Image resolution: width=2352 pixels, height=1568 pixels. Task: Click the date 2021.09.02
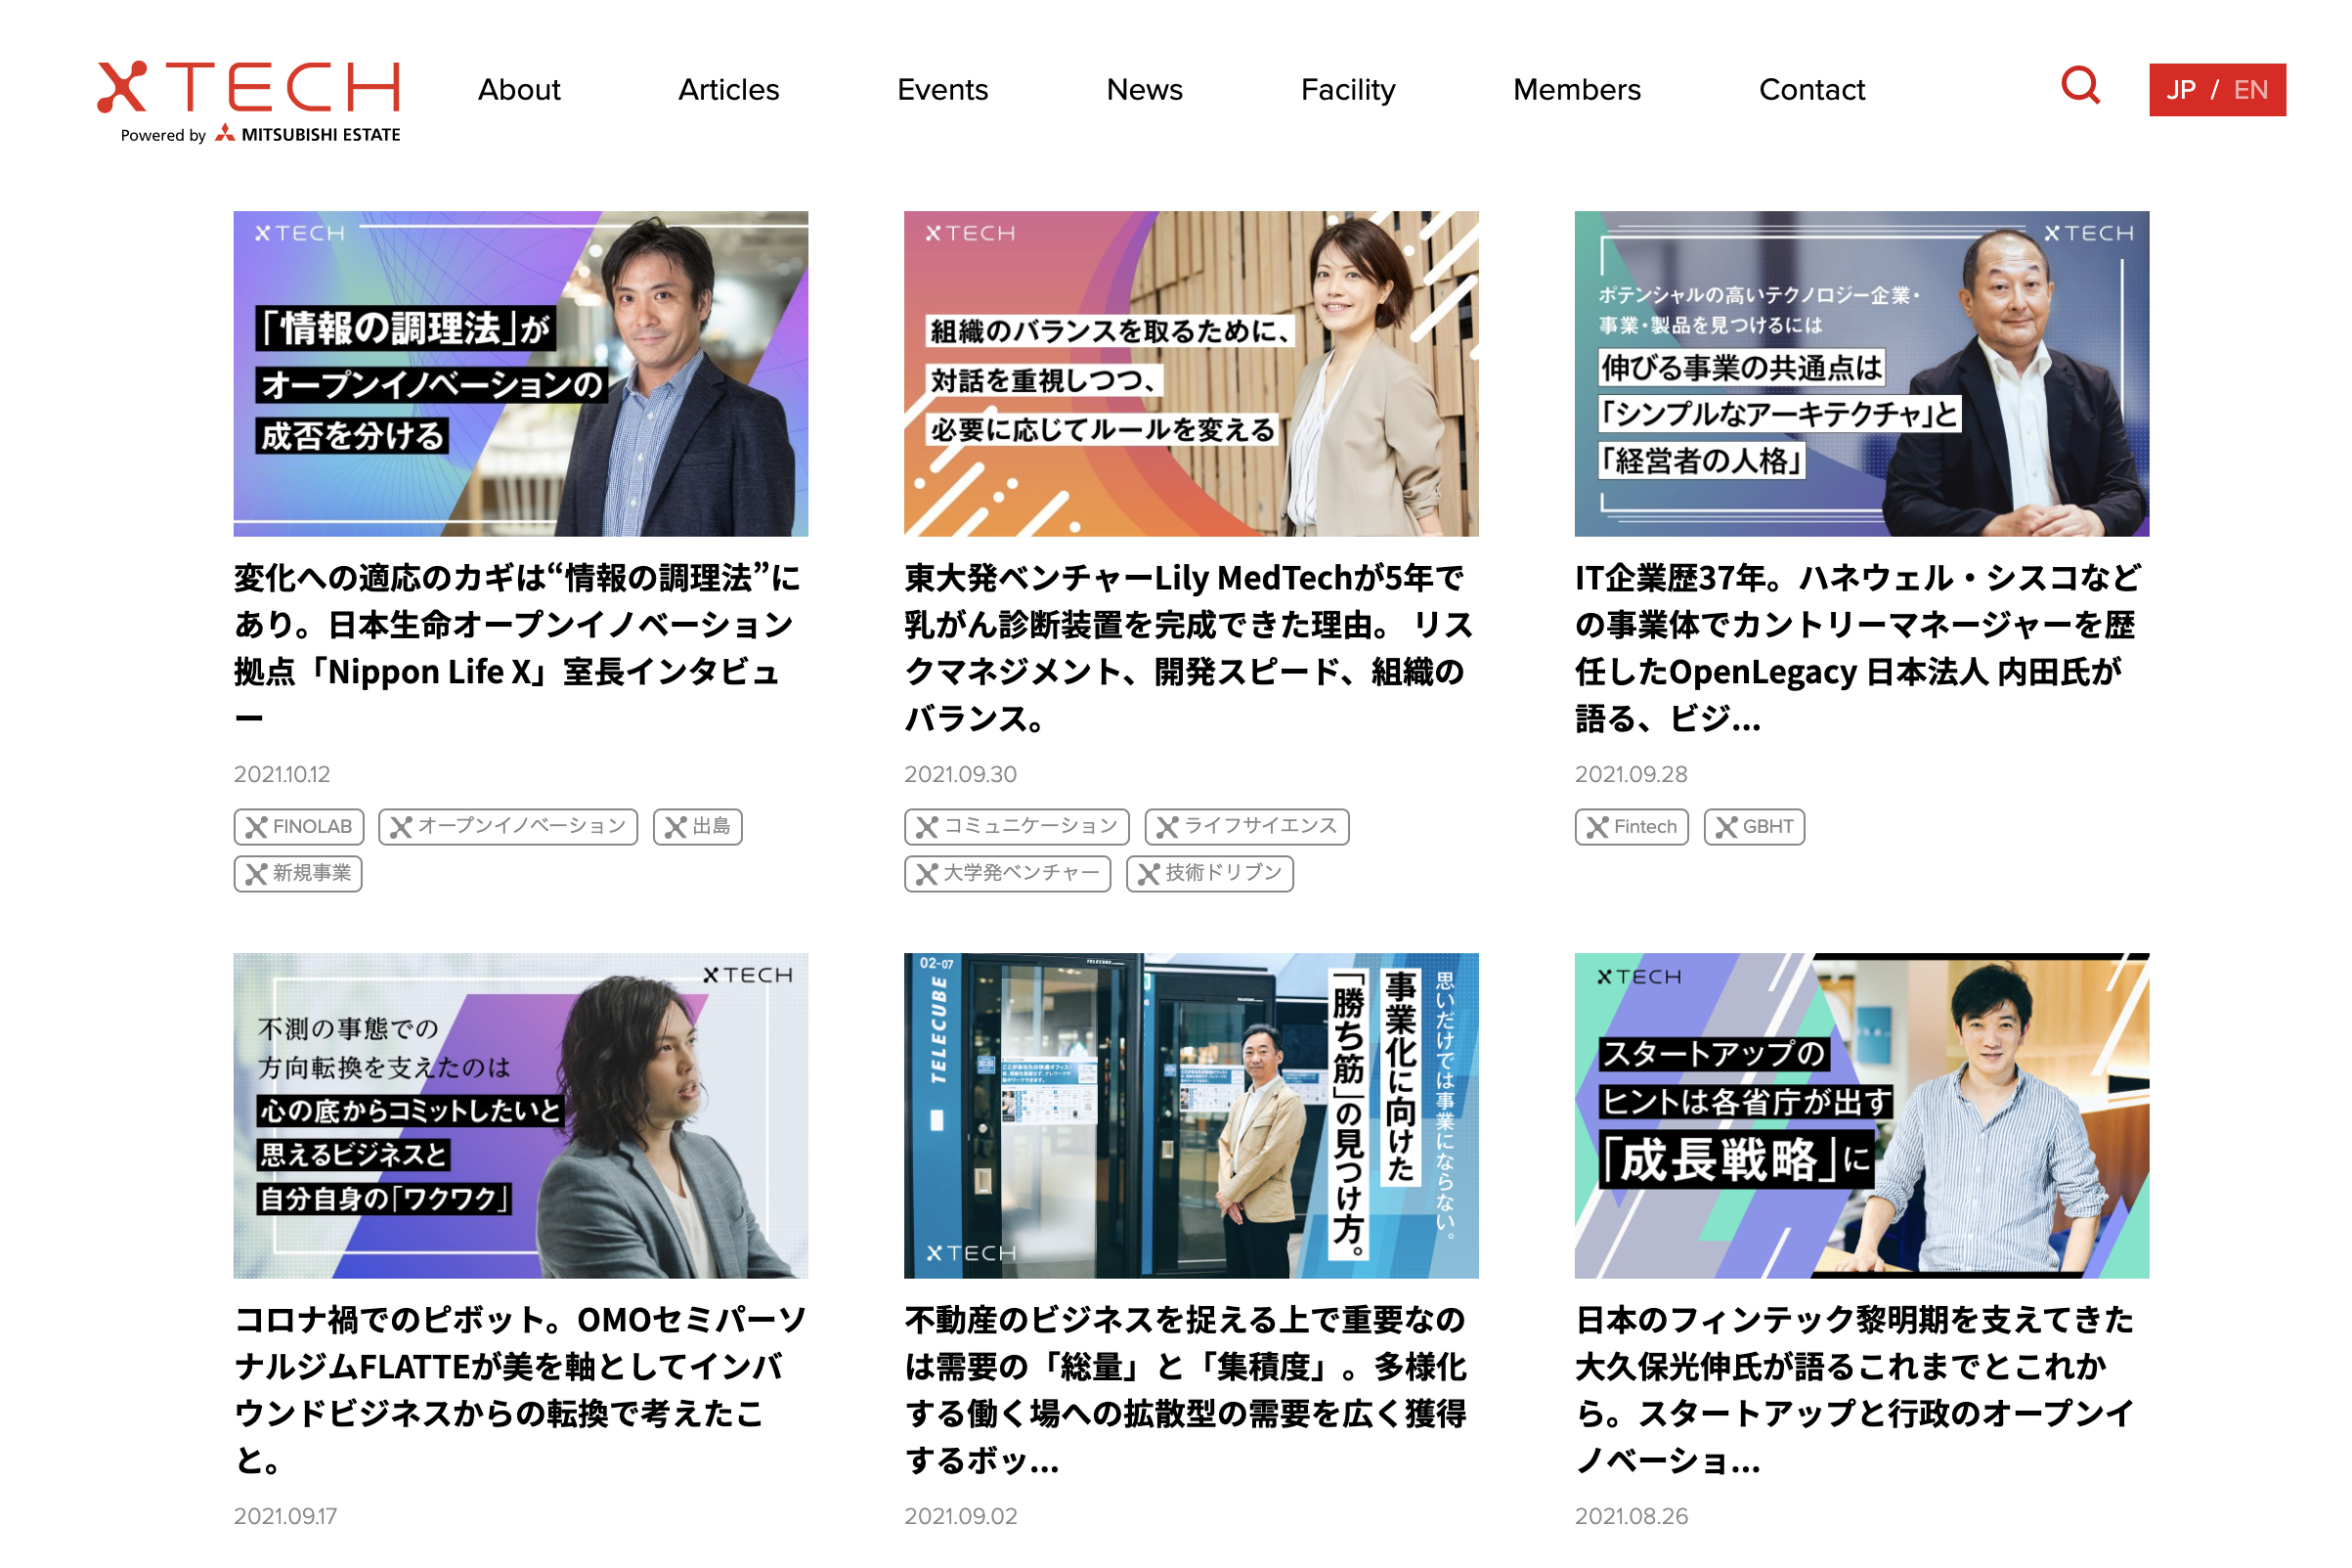click(x=960, y=1516)
